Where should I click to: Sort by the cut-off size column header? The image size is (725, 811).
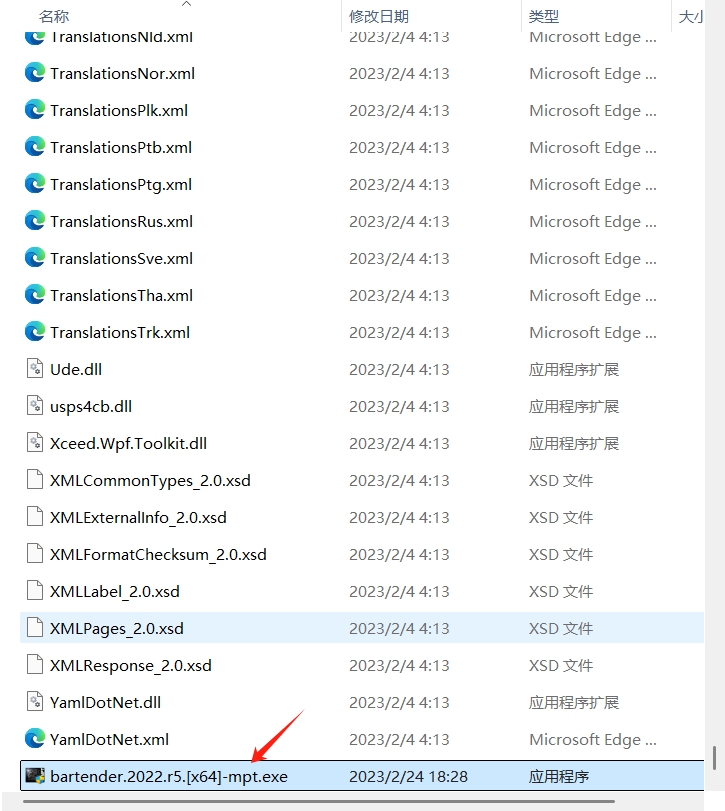tap(690, 17)
